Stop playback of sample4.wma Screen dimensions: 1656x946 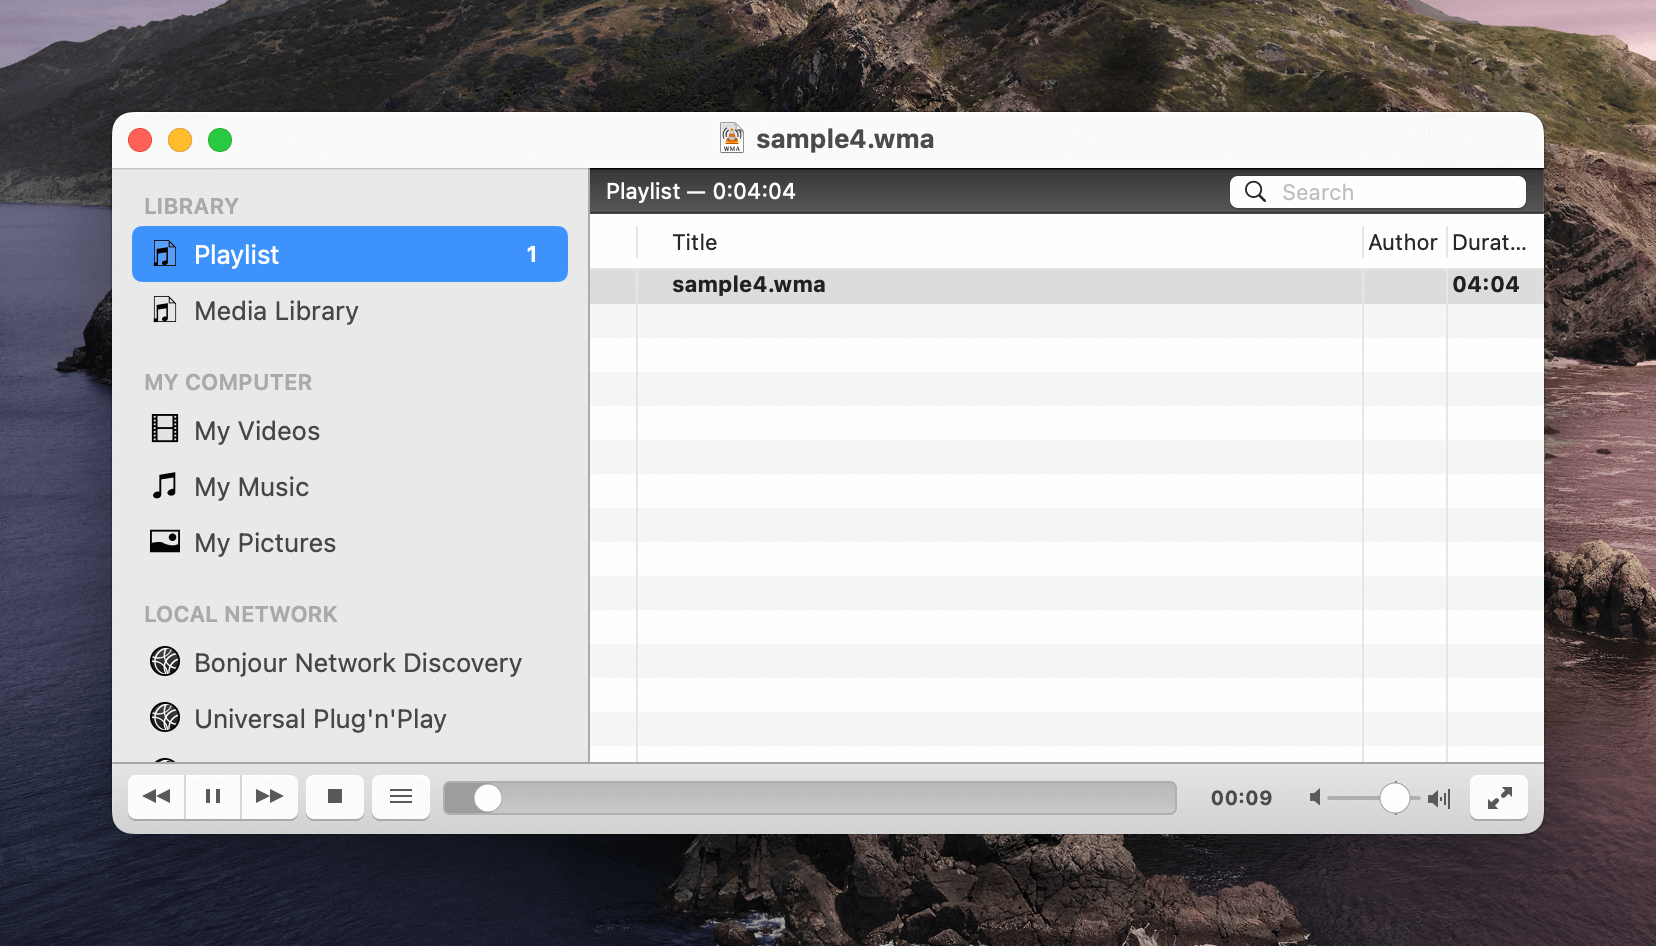[335, 796]
